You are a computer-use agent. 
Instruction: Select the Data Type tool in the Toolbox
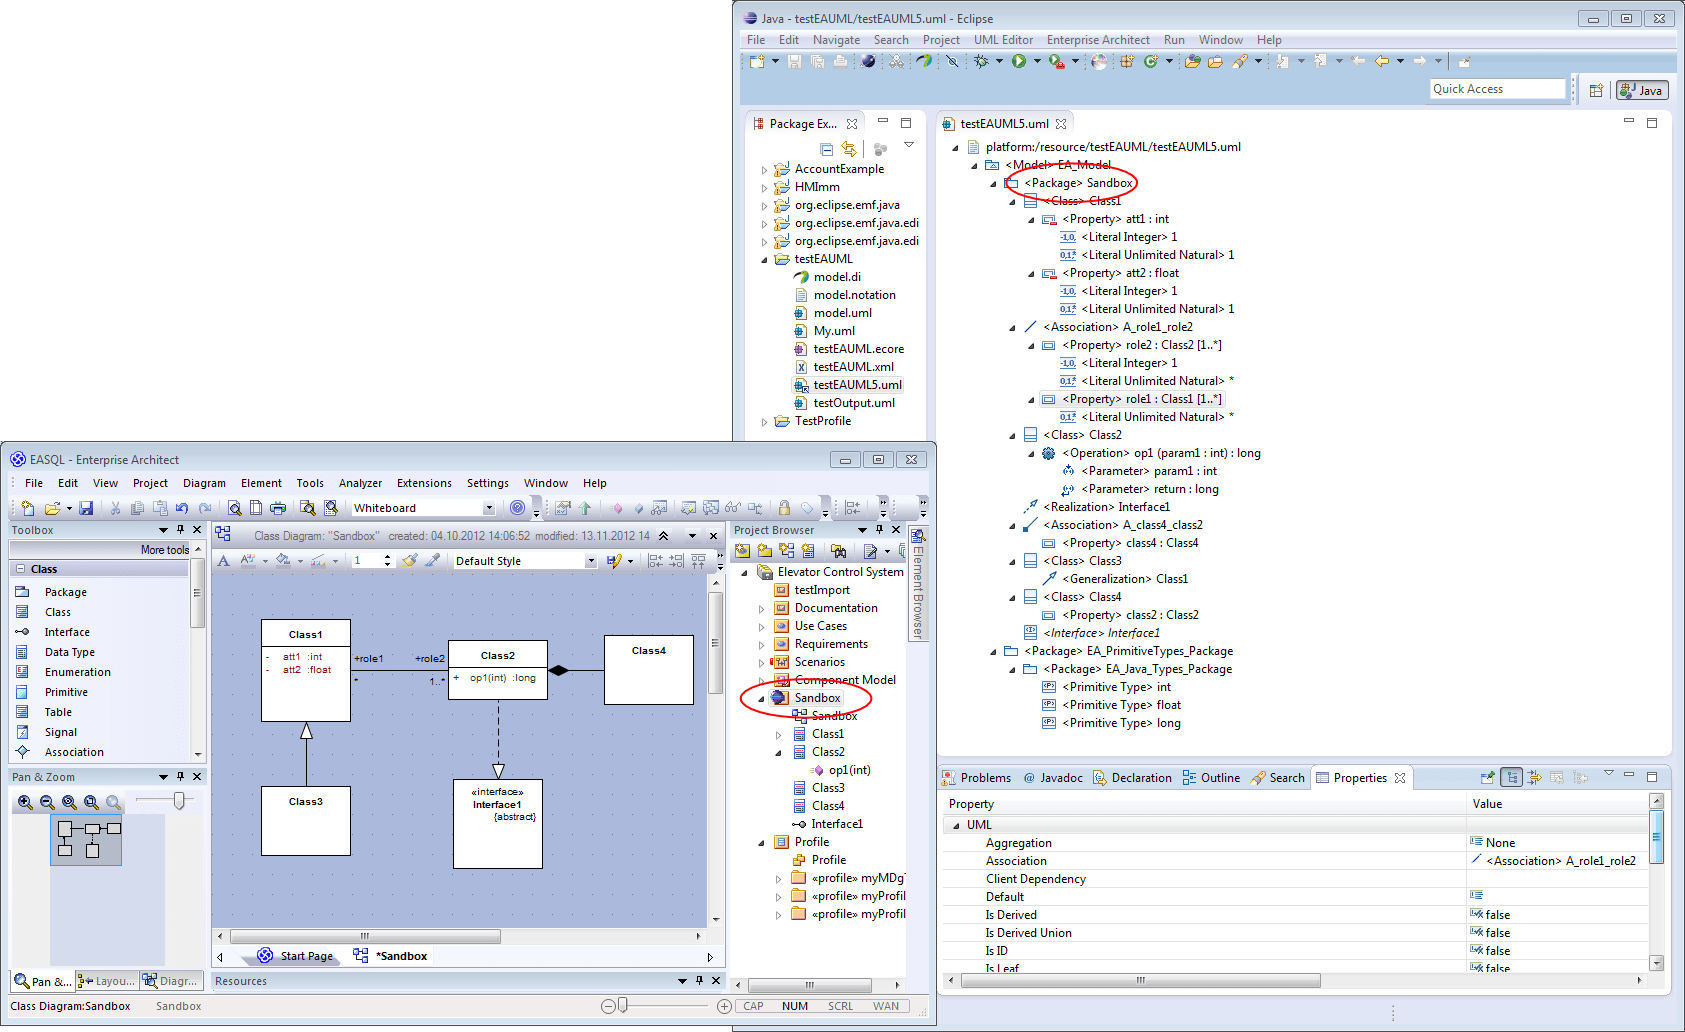tap(69, 652)
